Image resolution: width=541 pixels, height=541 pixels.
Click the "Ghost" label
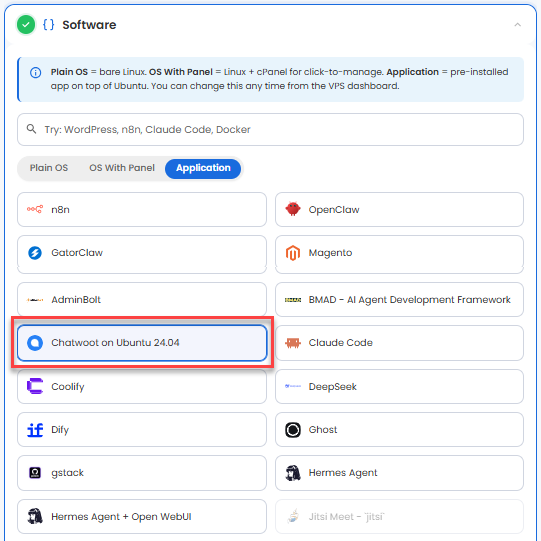pos(323,430)
